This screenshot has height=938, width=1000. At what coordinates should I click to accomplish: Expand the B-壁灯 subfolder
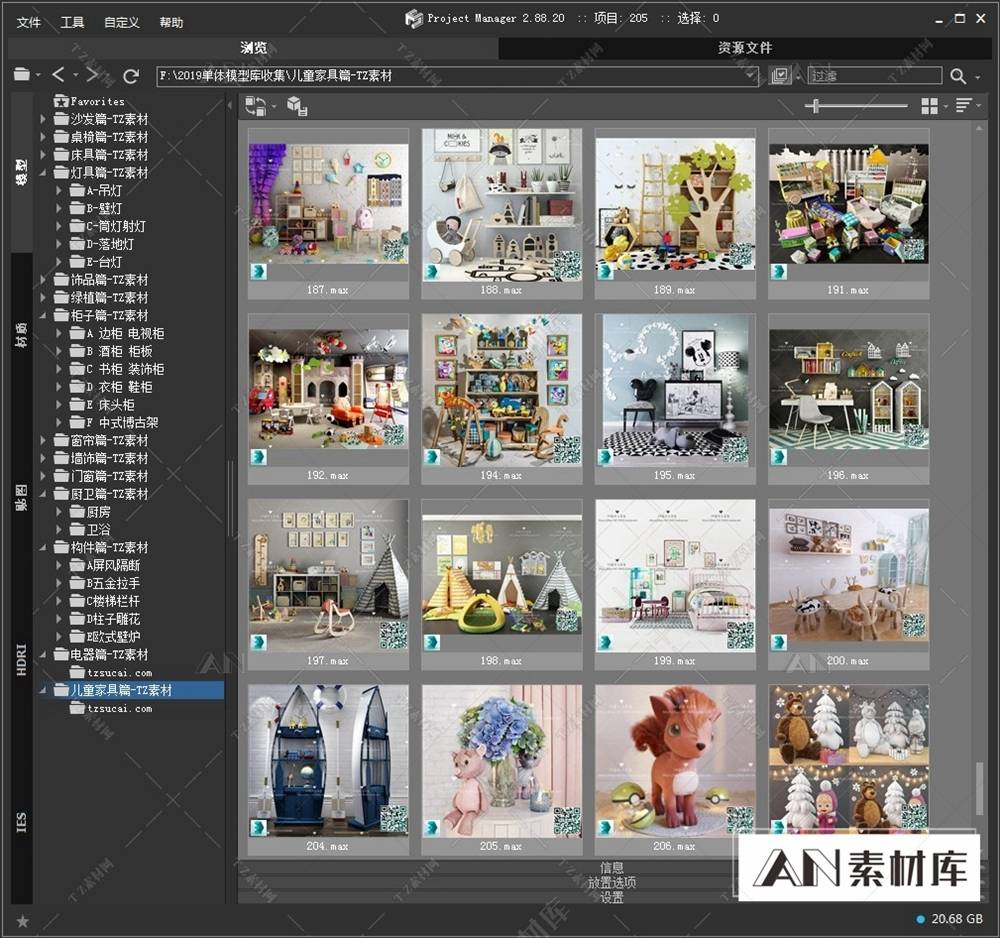(x=59, y=208)
